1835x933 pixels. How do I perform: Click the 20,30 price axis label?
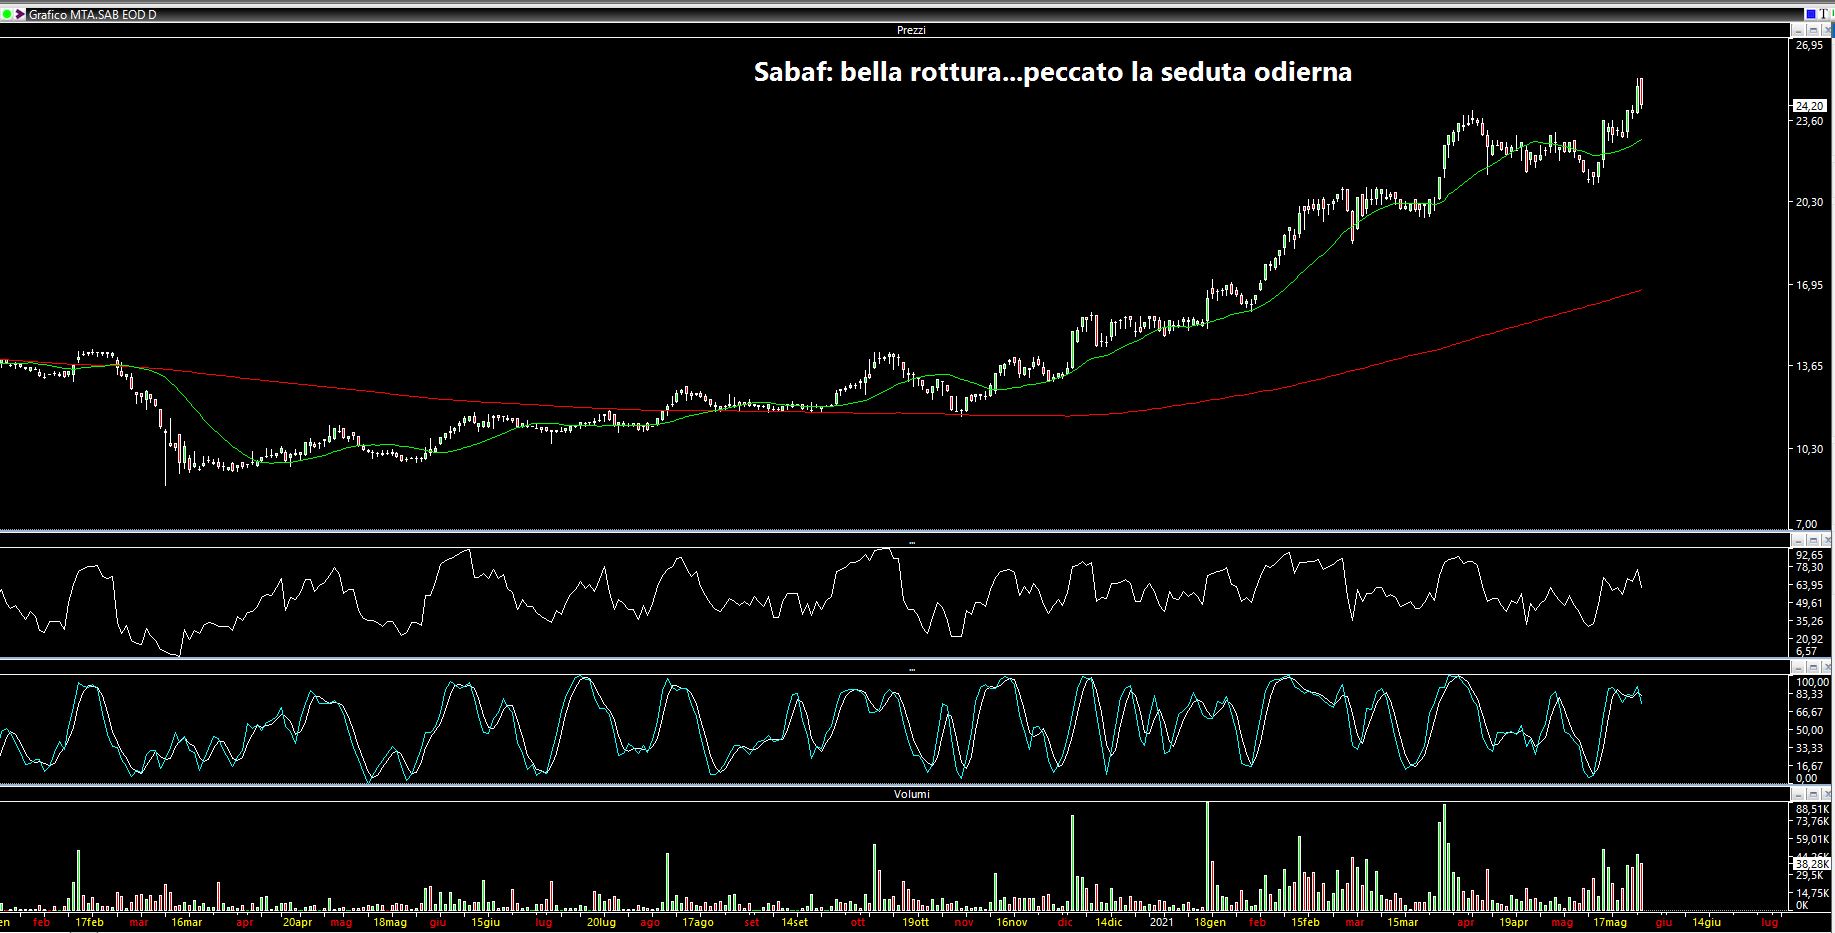1809,202
